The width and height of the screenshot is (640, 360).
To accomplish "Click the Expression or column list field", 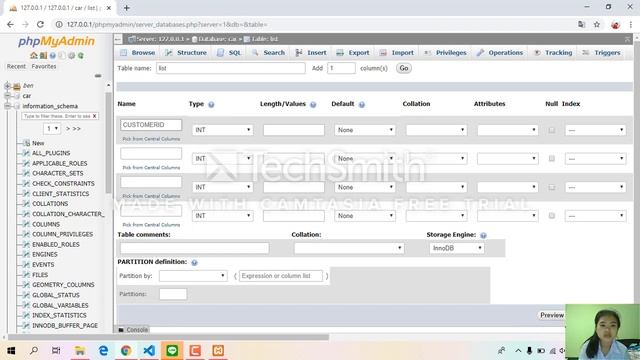I will click(x=281, y=276).
